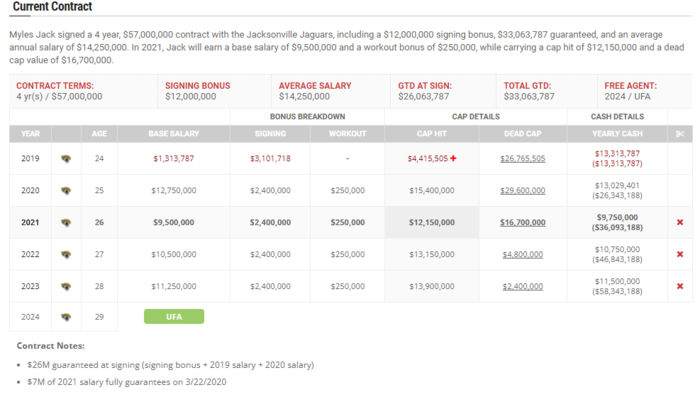Click the Jaguars logo in 2019 row
The height and width of the screenshot is (402, 700).
point(66,159)
